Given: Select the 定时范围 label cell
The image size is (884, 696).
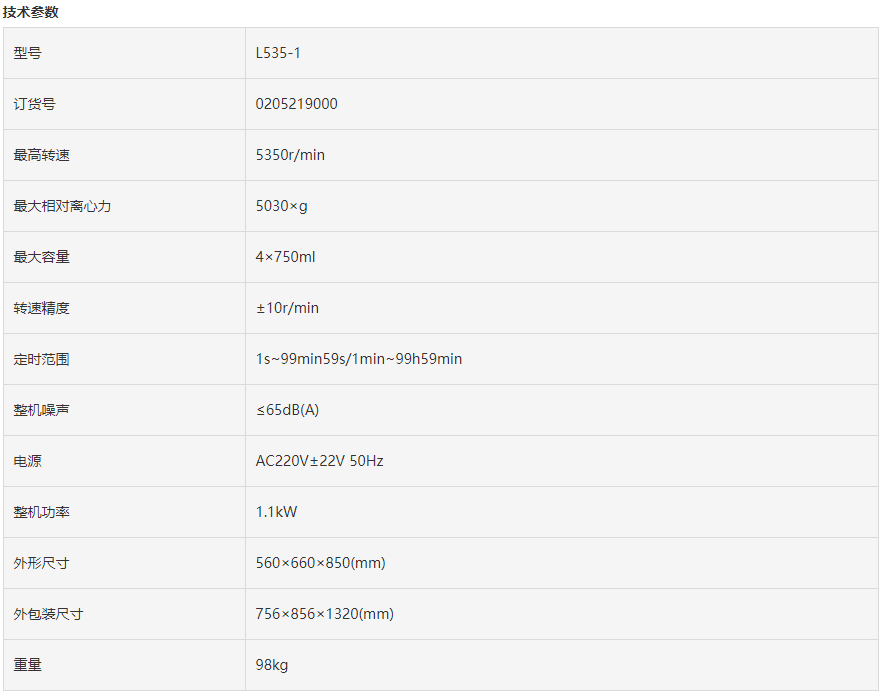Looking at the screenshot, I should (42, 359).
